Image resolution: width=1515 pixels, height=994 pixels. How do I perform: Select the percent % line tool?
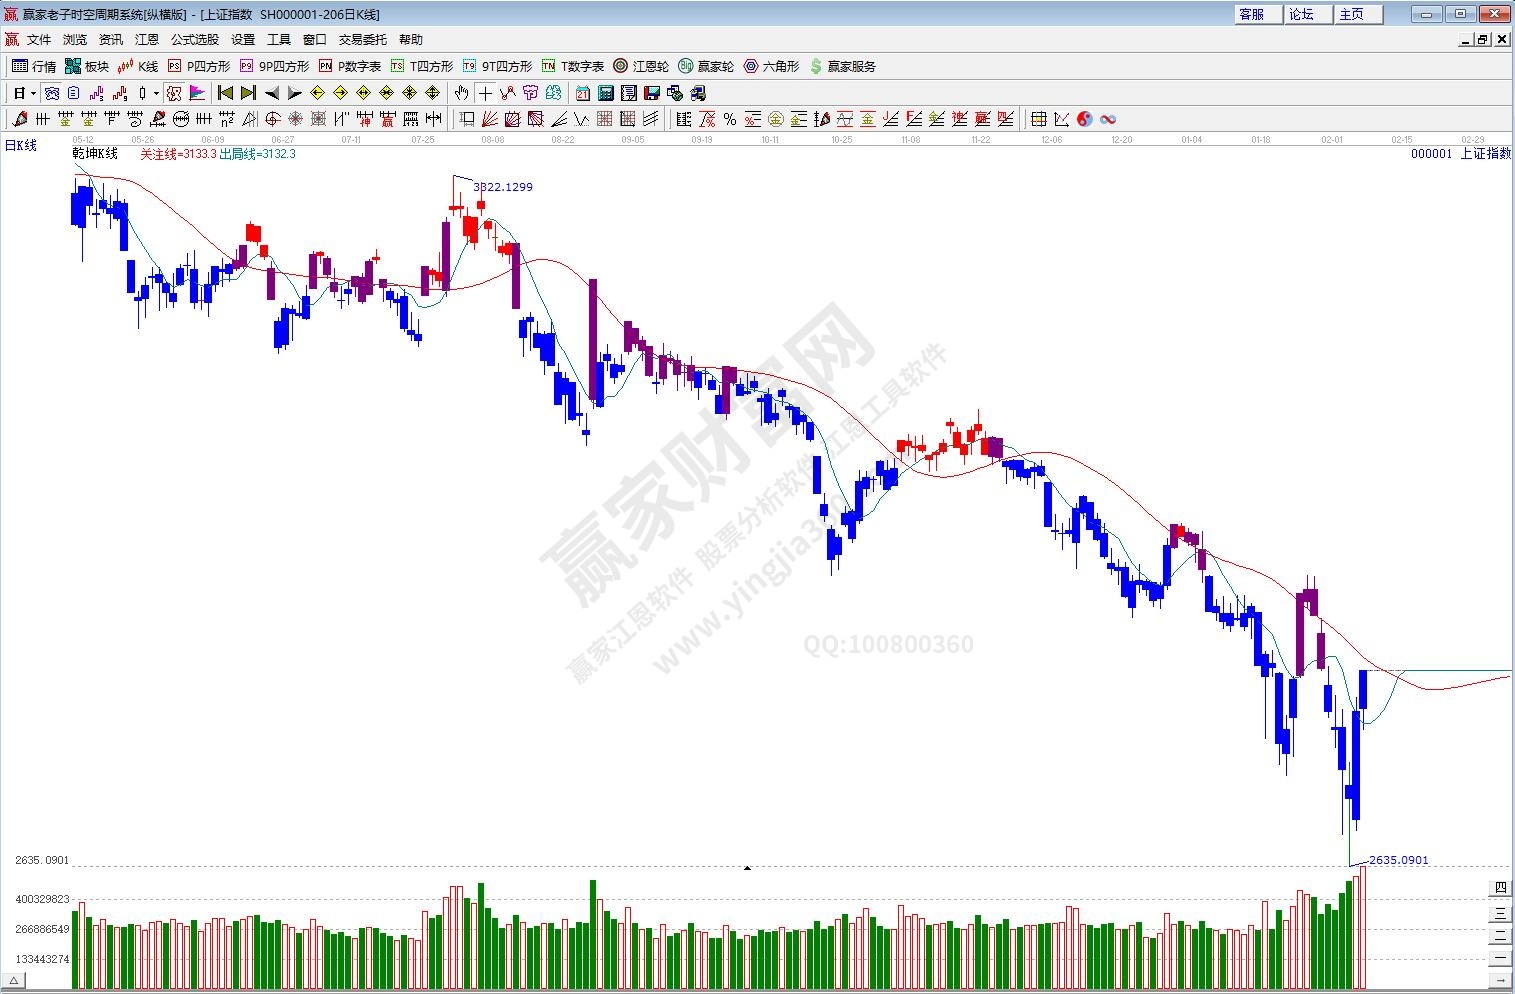click(x=730, y=119)
